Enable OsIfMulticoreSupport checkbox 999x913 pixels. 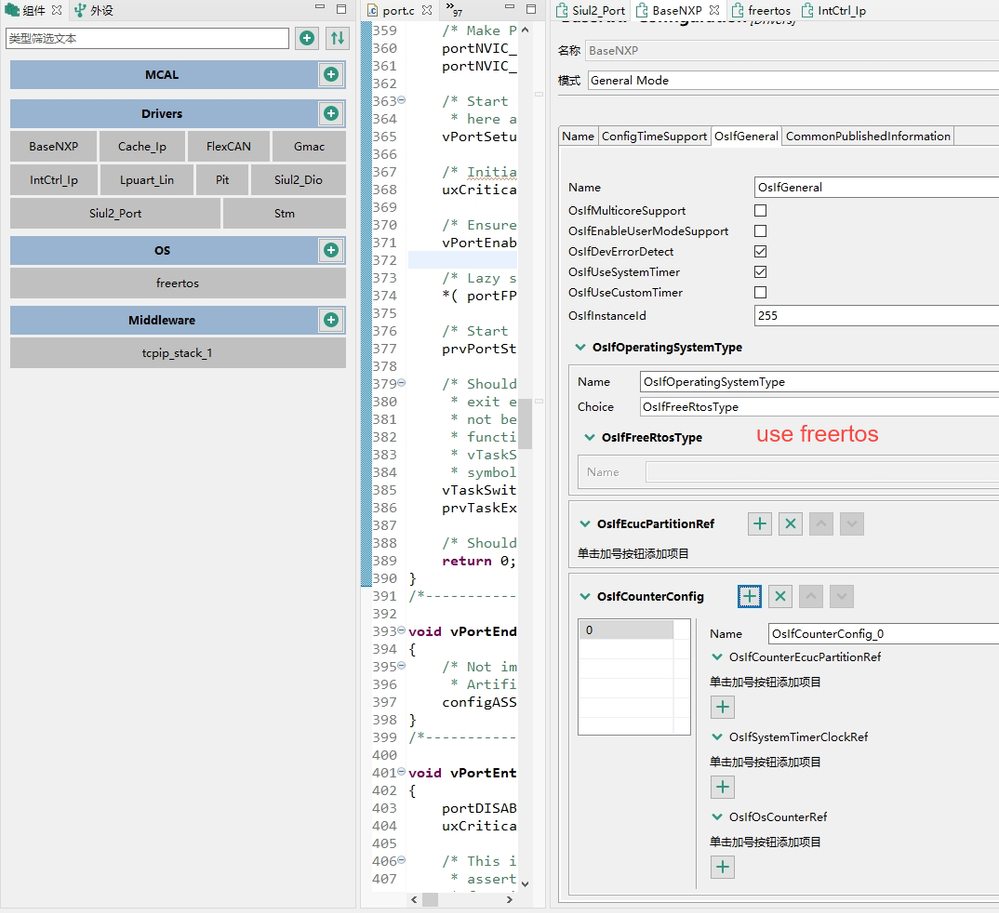[x=760, y=210]
